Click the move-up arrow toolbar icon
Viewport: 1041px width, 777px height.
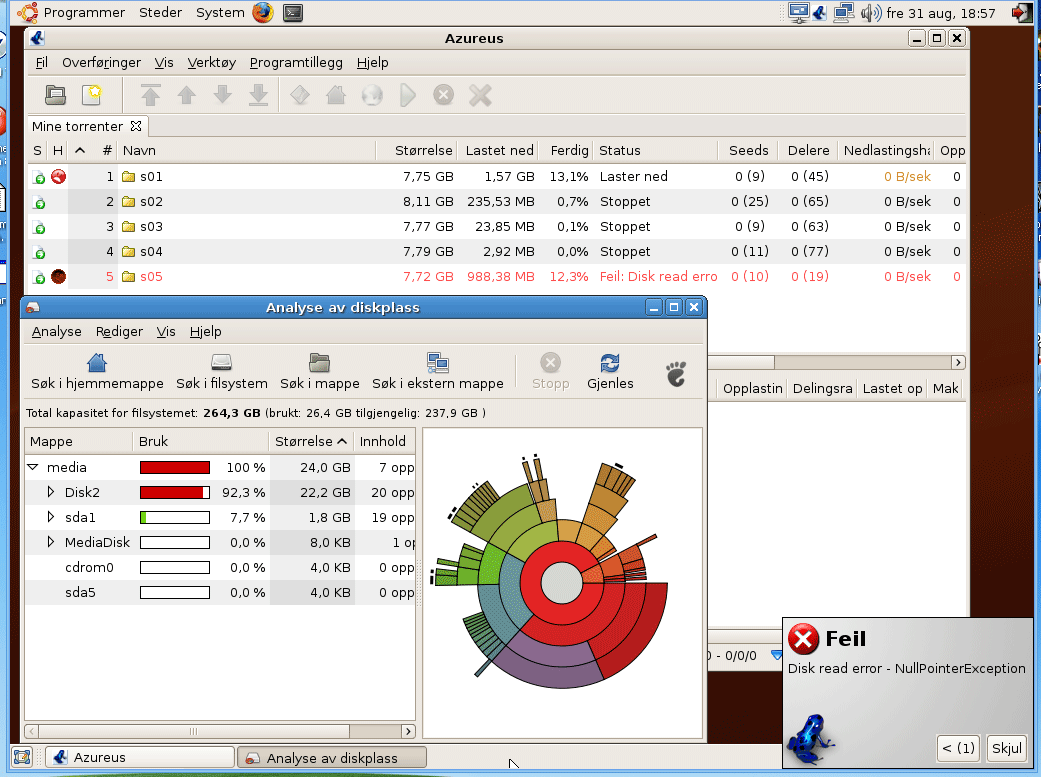tap(187, 95)
